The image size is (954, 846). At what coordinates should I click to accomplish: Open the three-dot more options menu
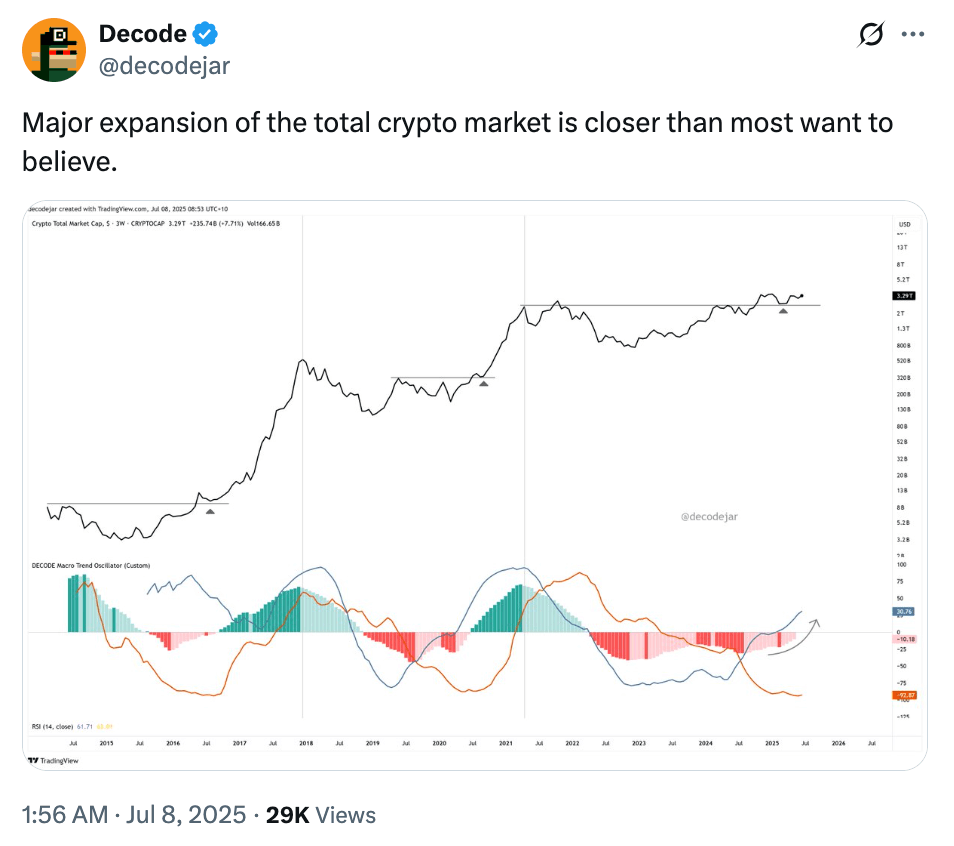tap(913, 35)
